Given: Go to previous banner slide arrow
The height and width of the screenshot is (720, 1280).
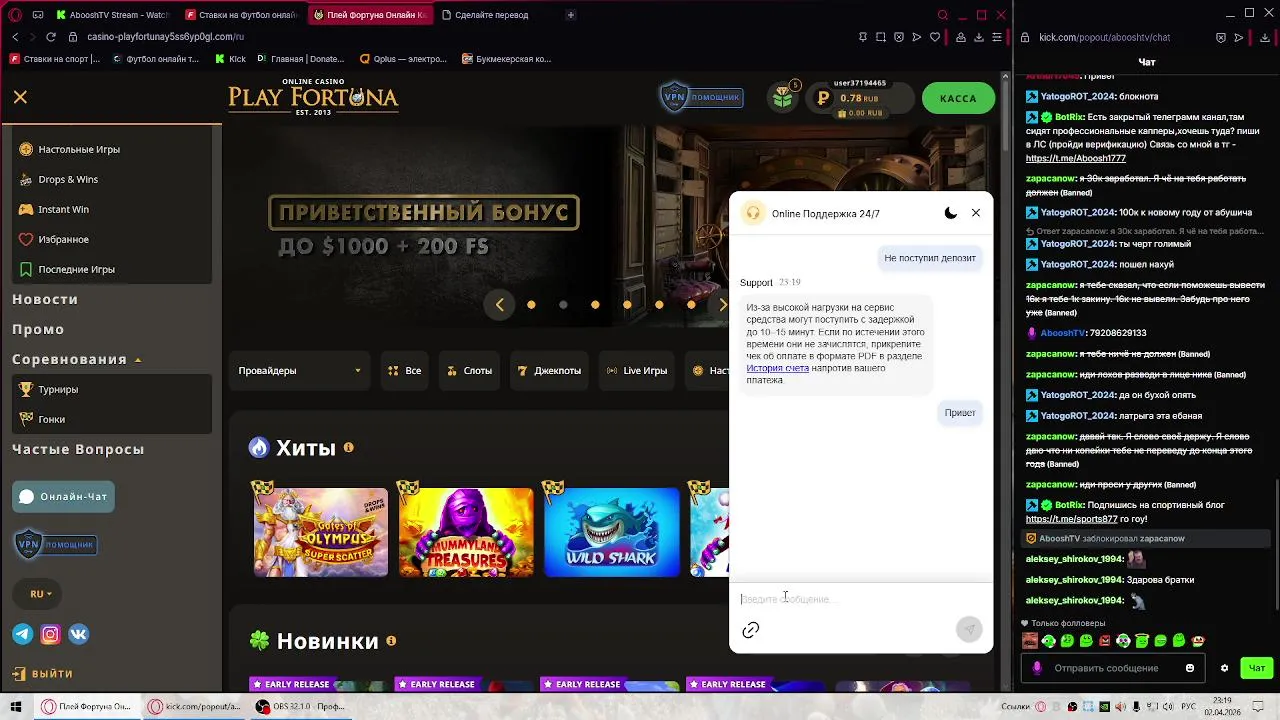Looking at the screenshot, I should coord(500,305).
